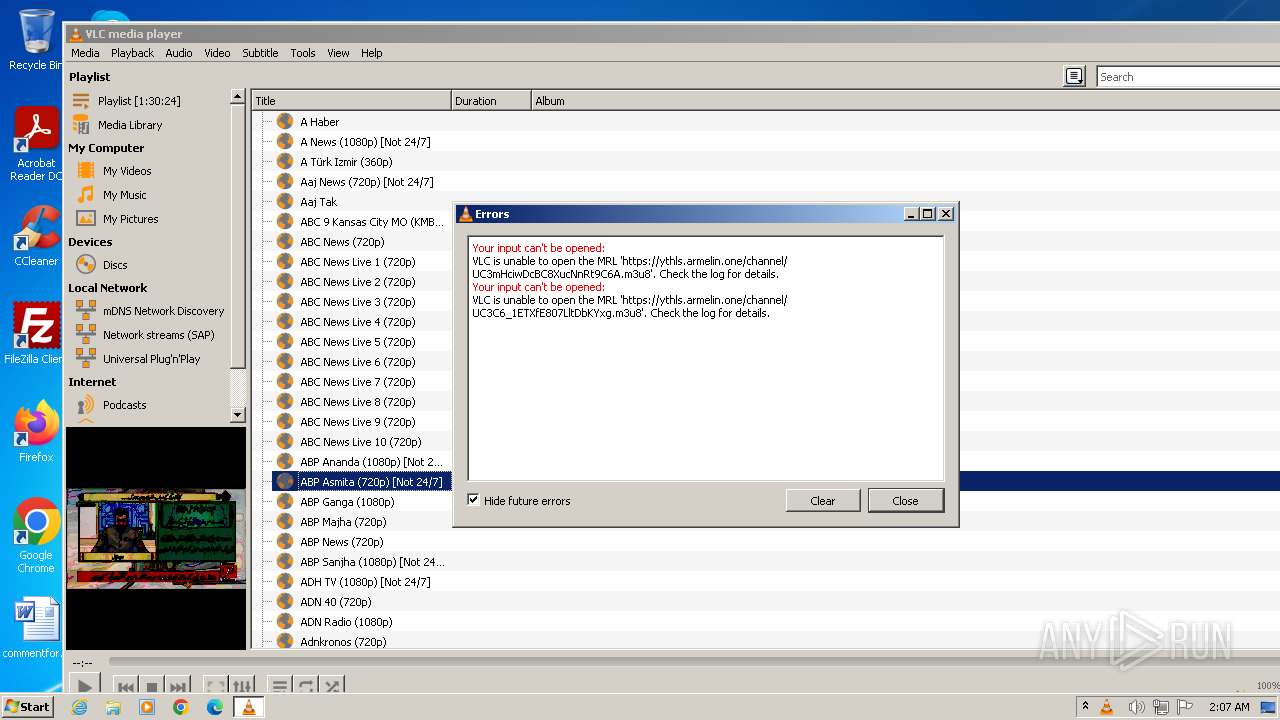Click Close button in Errors dialog
Image resolution: width=1280 pixels, height=720 pixels.
coord(905,501)
